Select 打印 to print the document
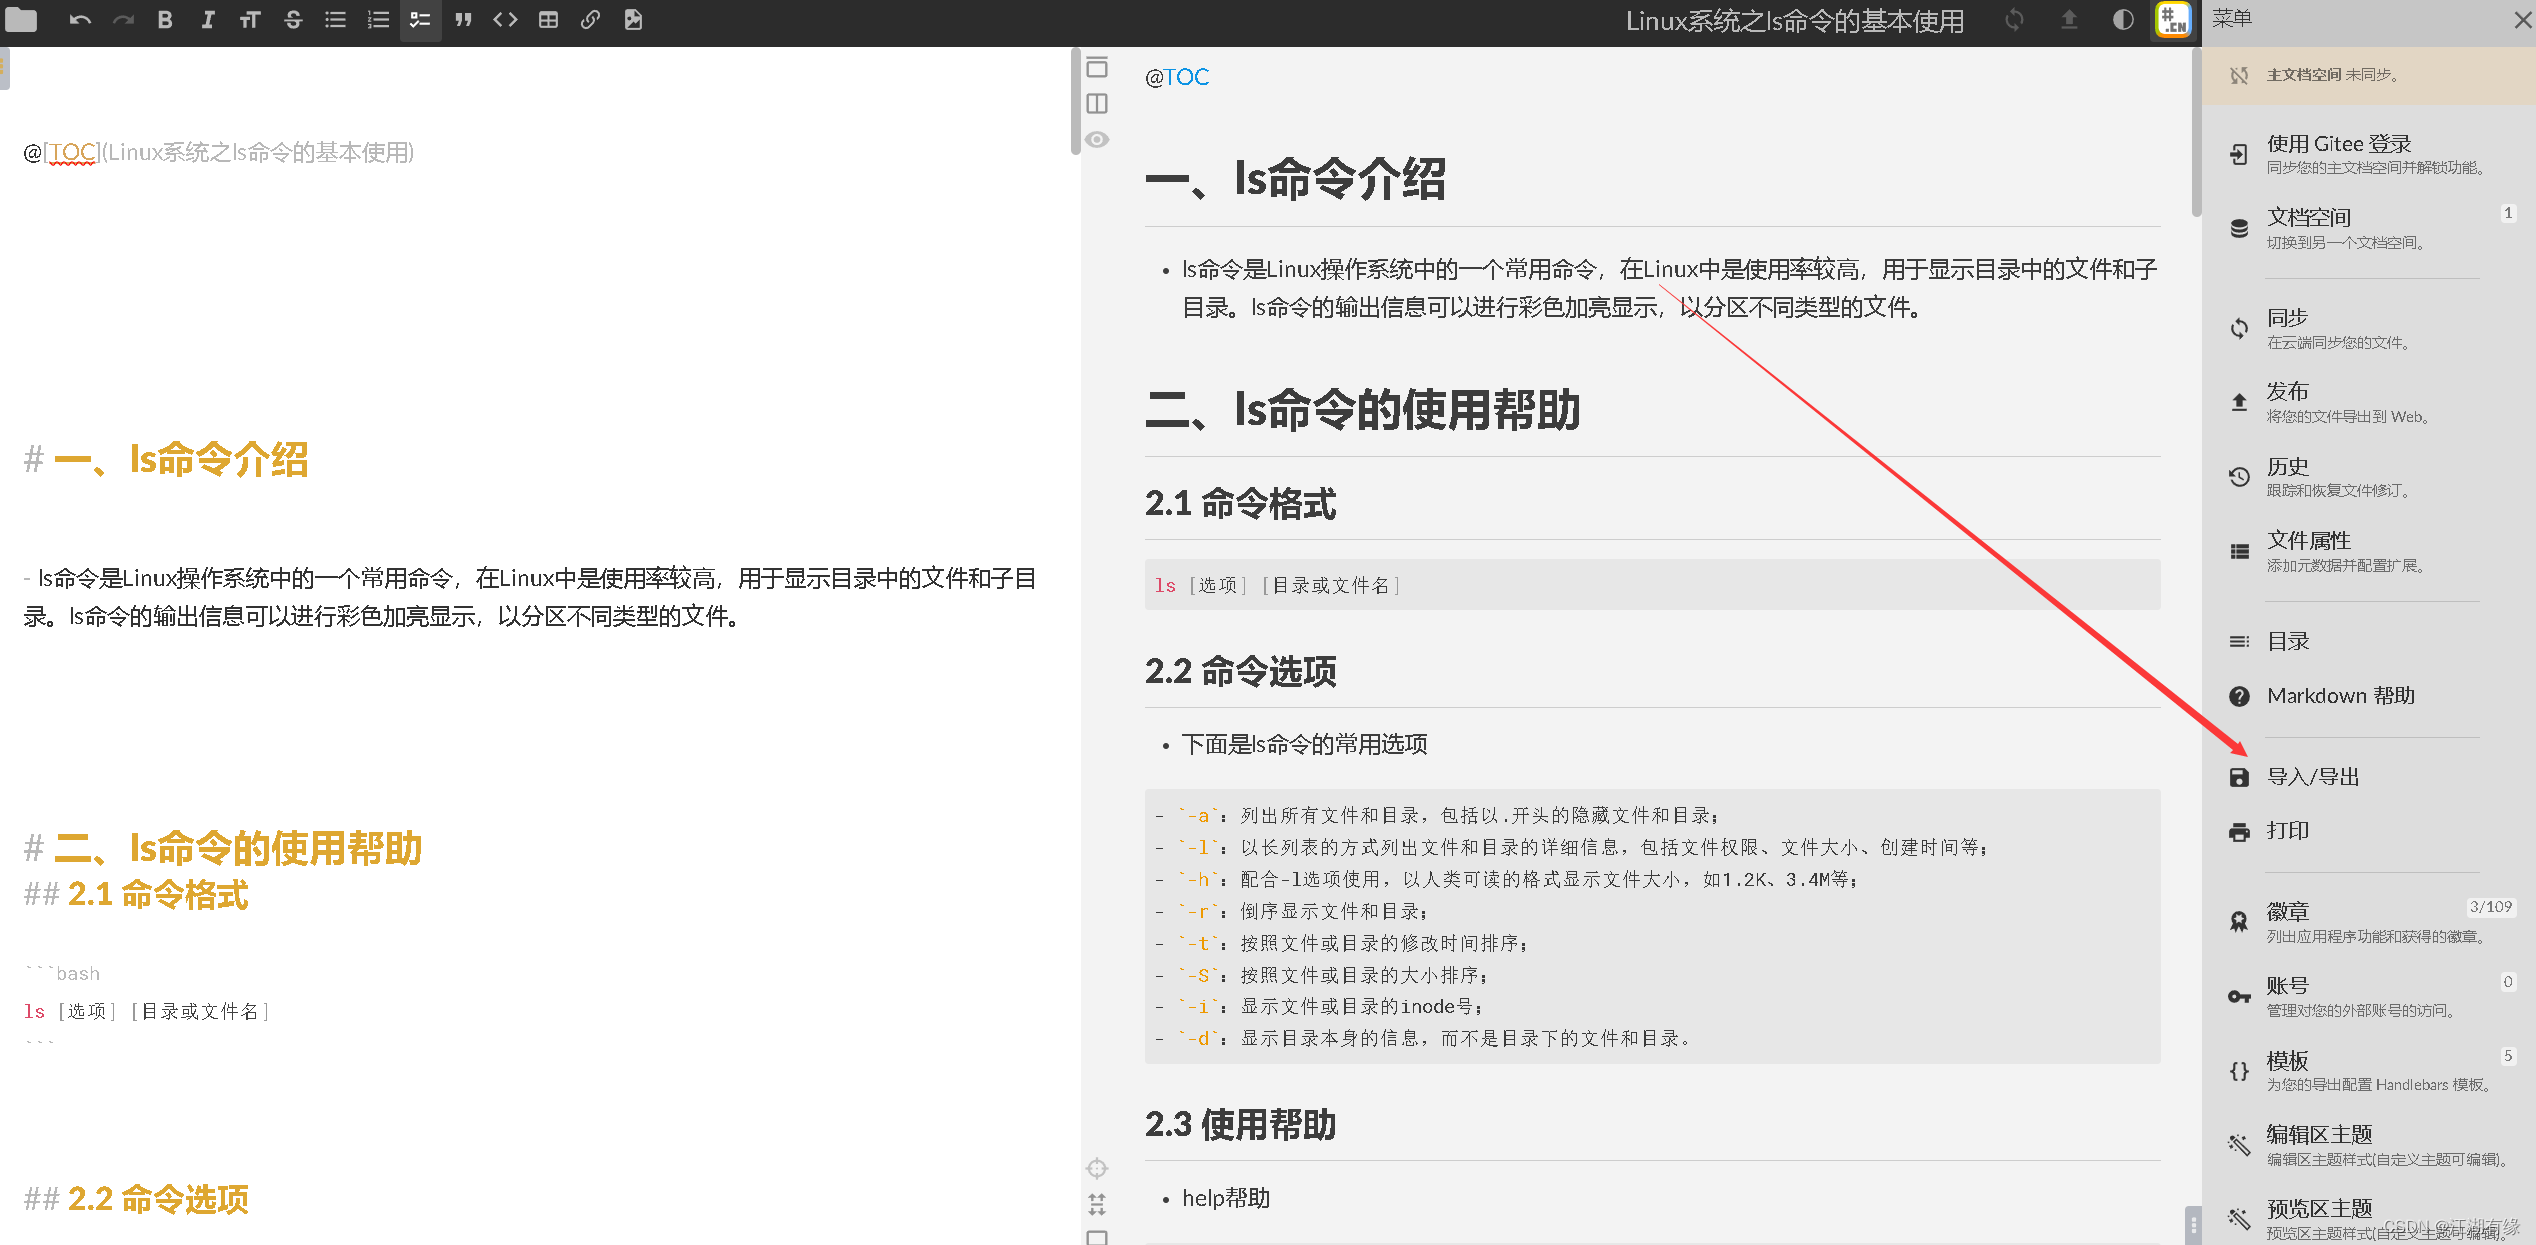This screenshot has height=1245, width=2536. point(2368,831)
